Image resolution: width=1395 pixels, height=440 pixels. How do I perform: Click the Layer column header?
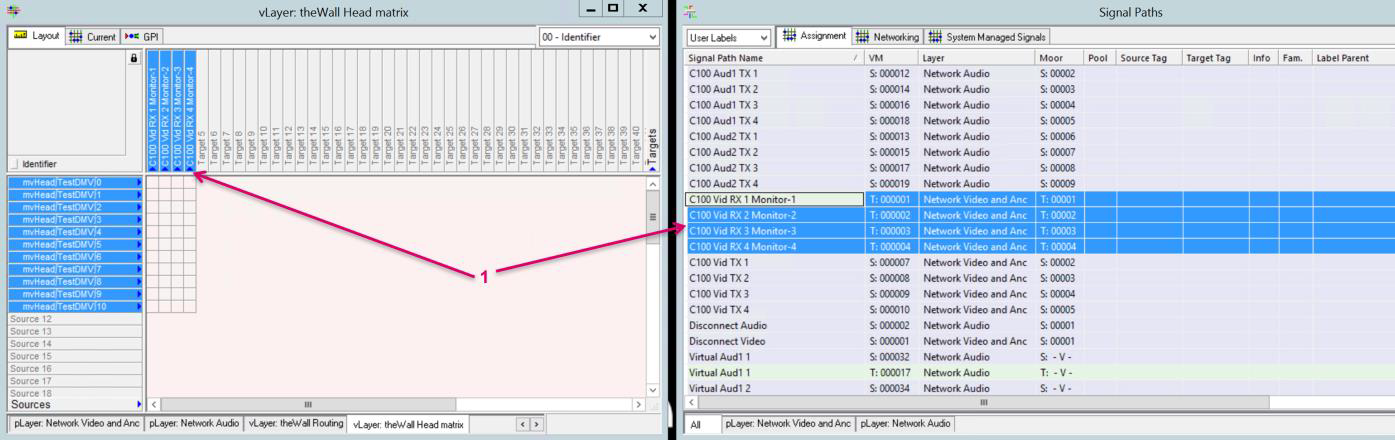pyautogui.click(x=975, y=58)
